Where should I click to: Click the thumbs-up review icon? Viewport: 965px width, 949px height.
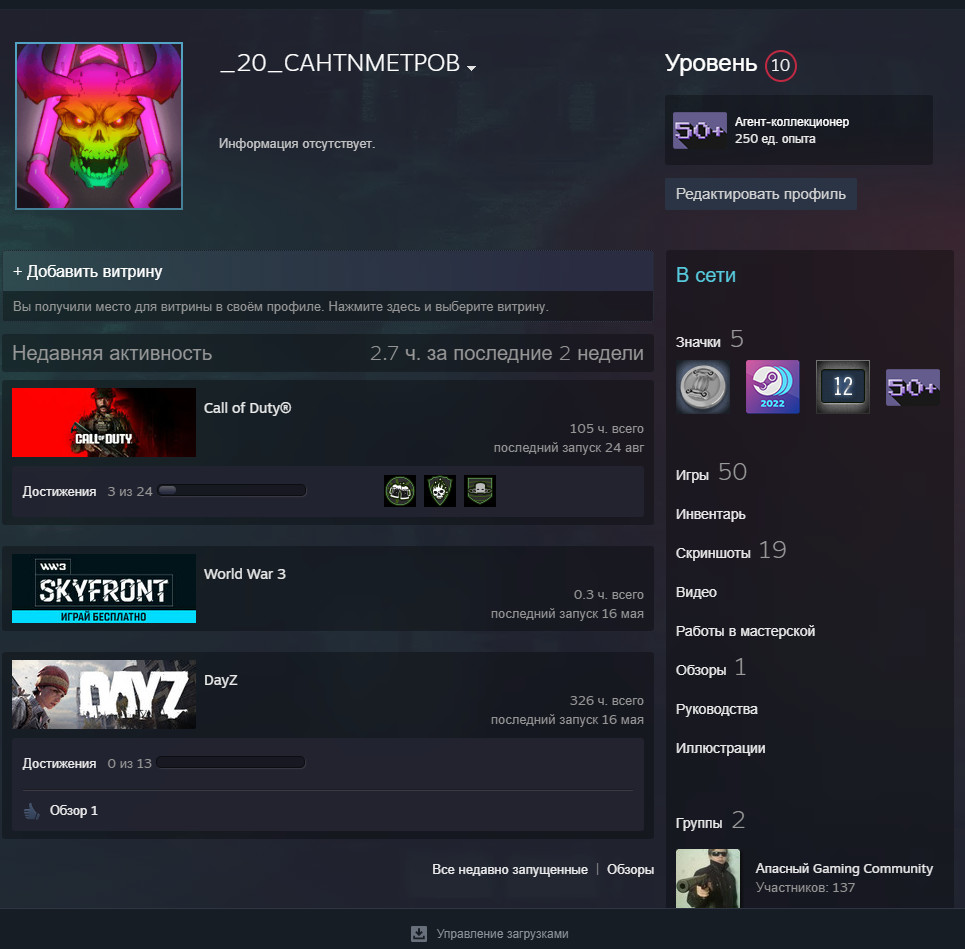[31, 811]
